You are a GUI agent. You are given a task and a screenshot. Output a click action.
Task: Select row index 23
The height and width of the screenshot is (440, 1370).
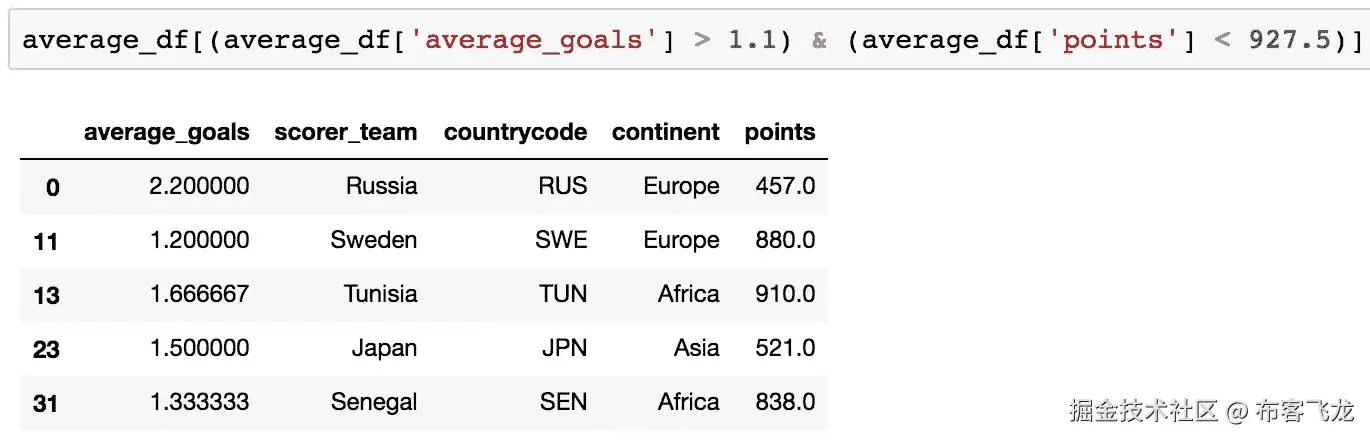pos(46,349)
